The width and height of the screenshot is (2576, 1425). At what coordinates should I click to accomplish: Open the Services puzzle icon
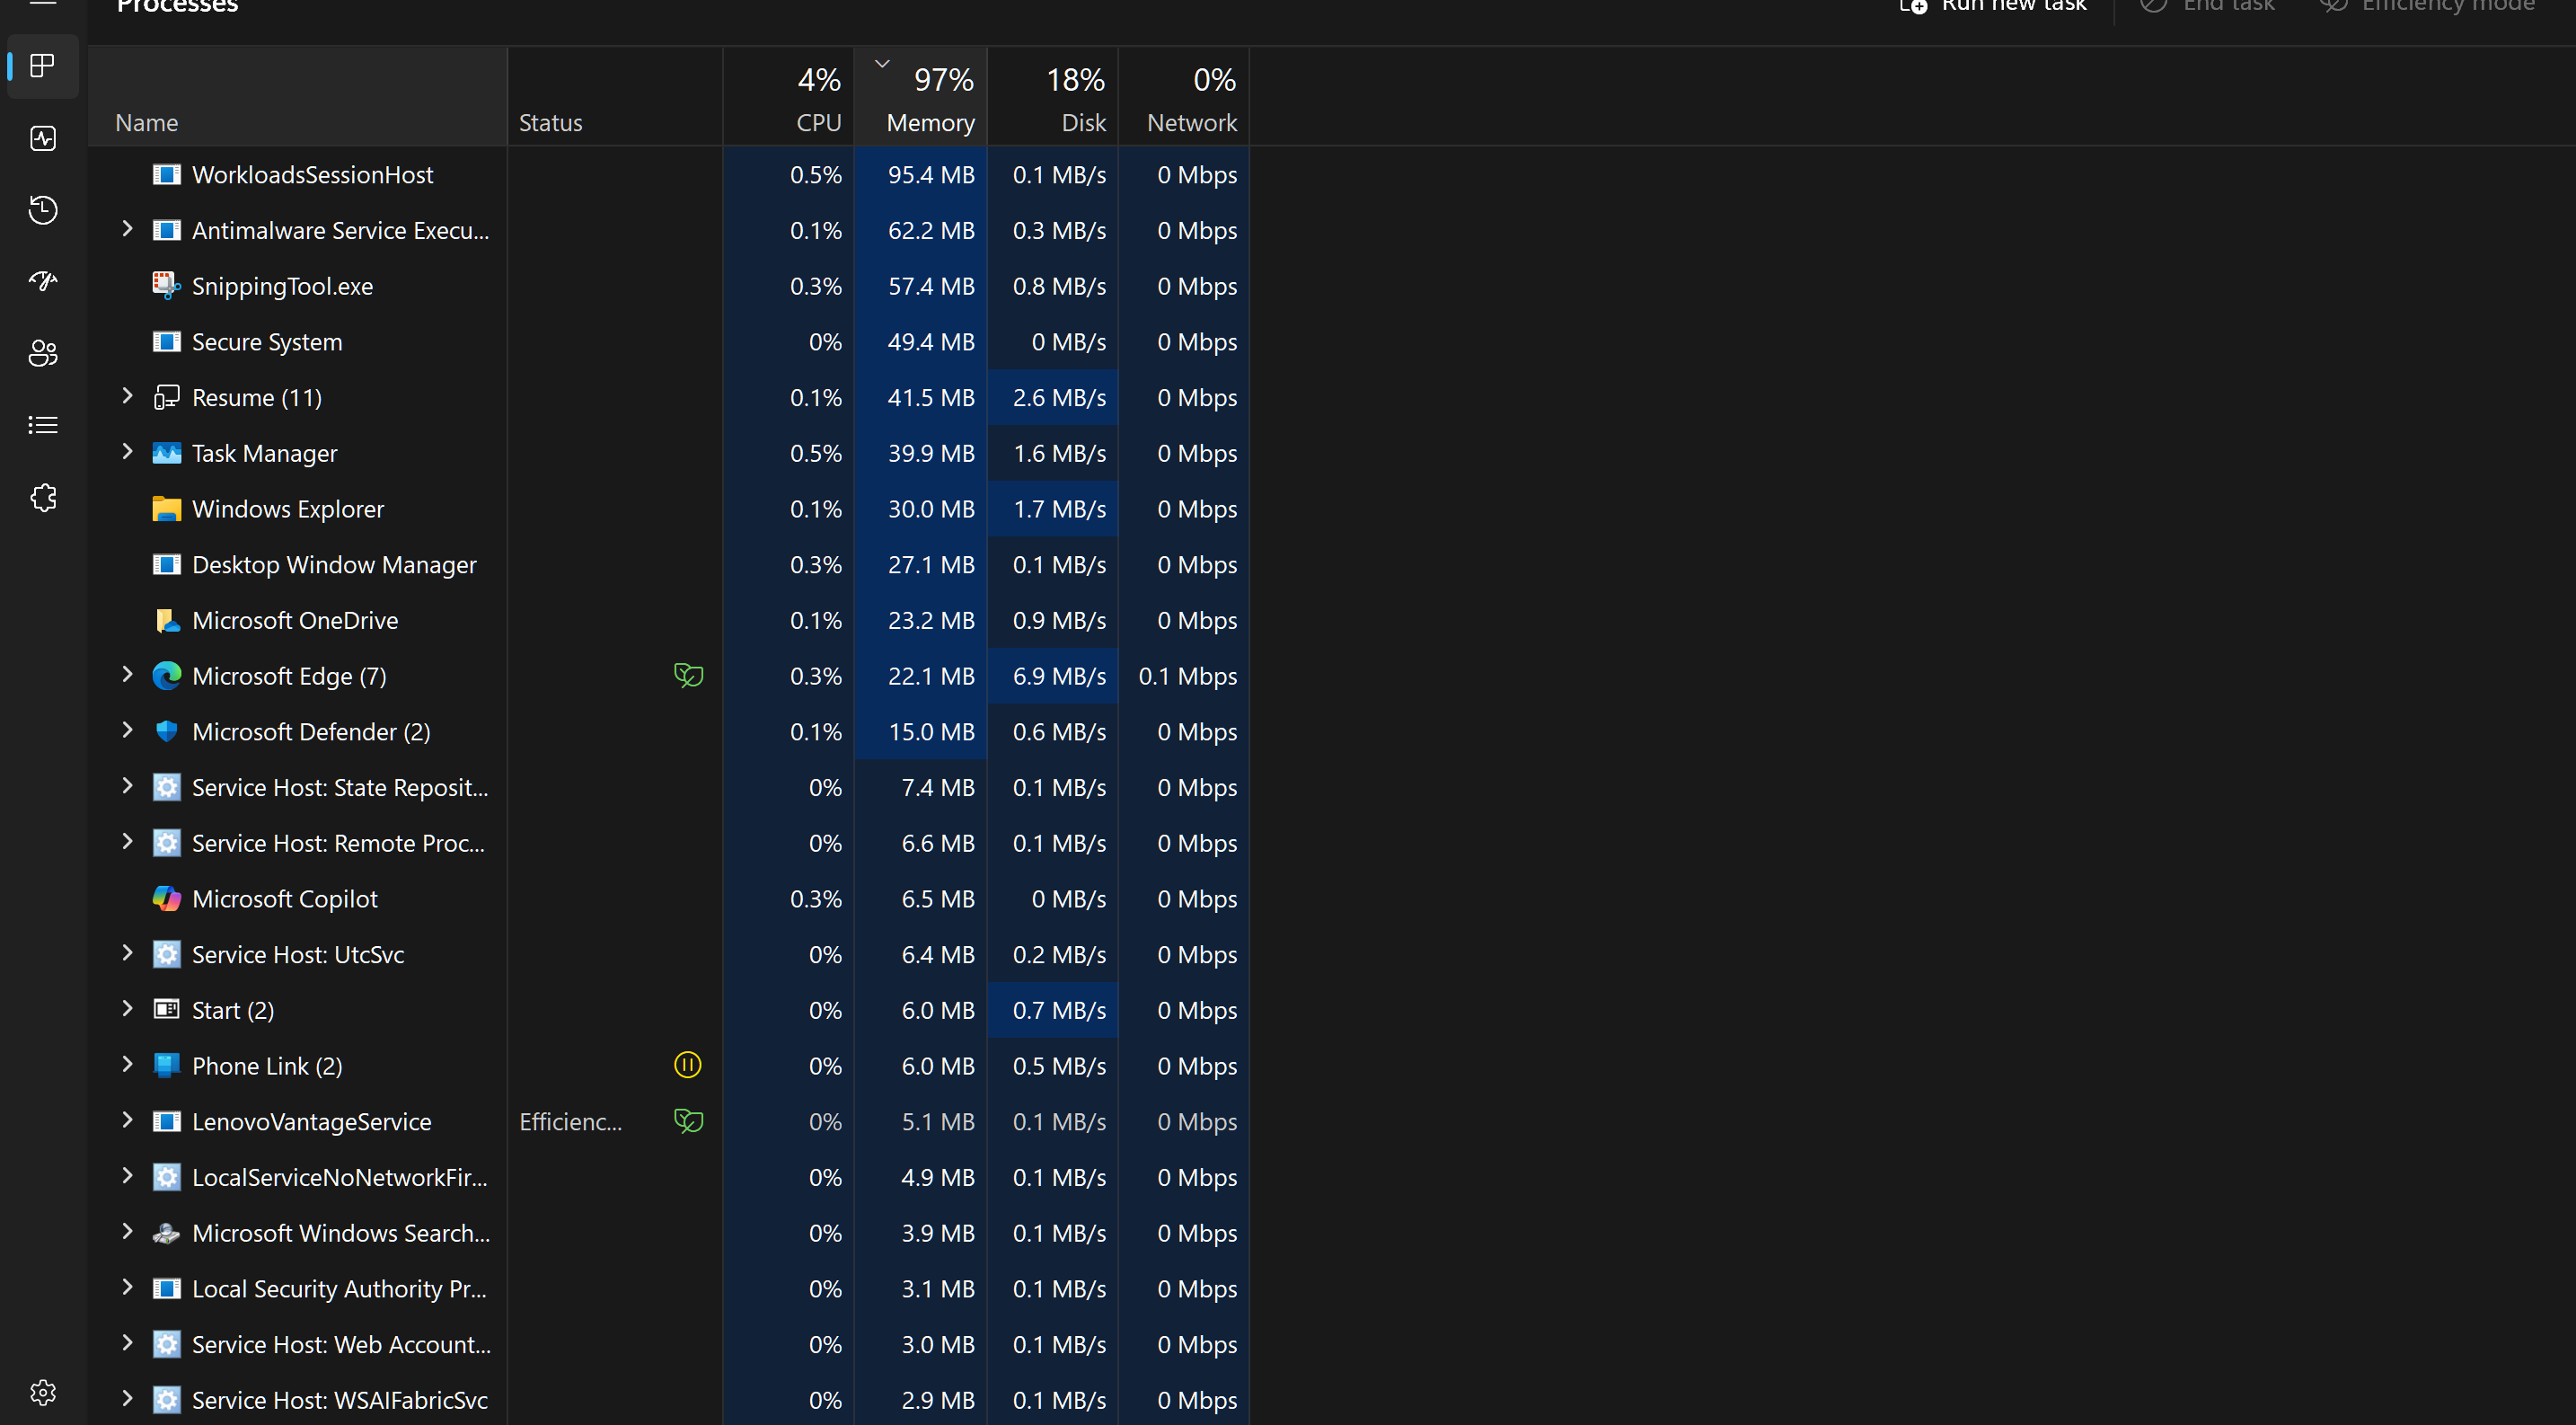tap(43, 497)
